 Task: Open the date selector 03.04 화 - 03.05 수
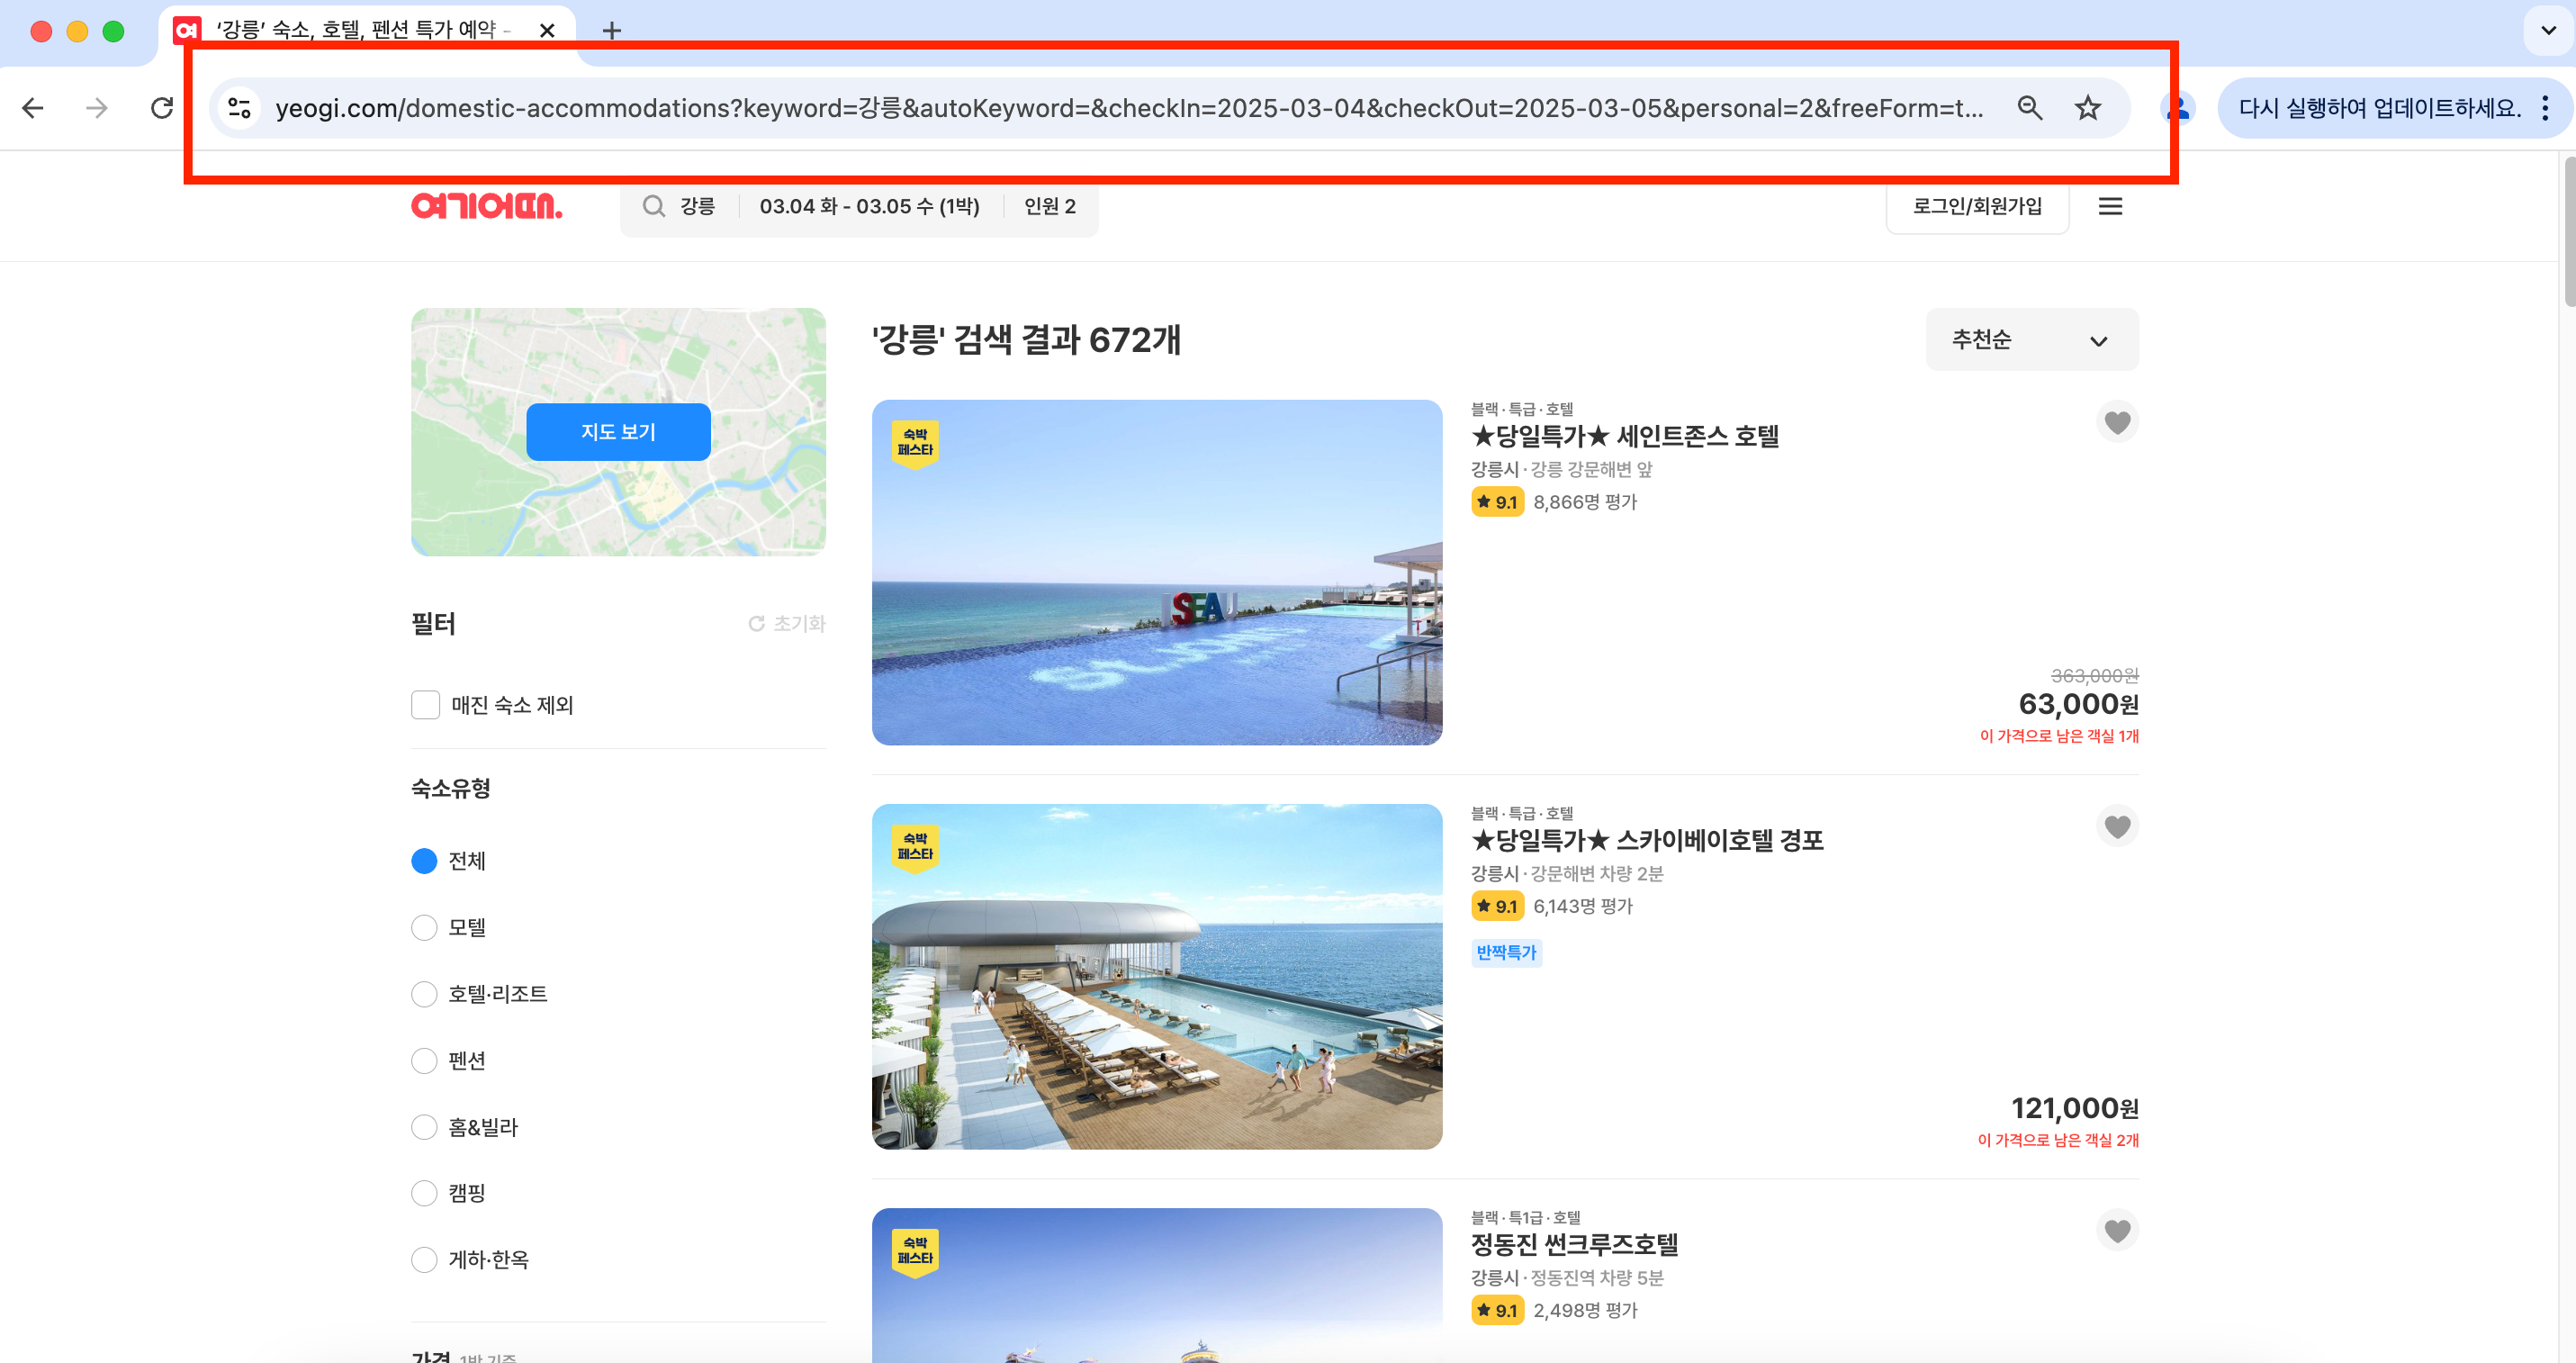[x=869, y=206]
